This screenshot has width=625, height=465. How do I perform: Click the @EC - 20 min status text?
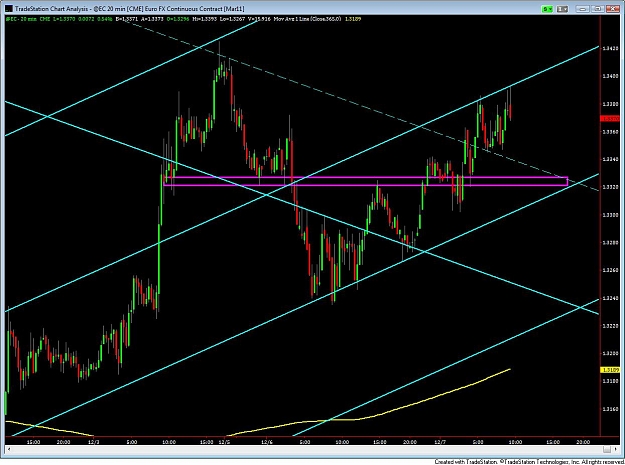[21, 19]
